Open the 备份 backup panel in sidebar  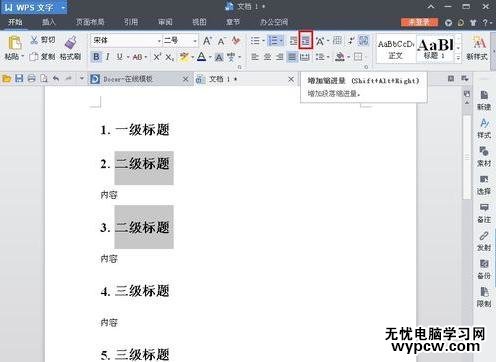pyautogui.click(x=484, y=269)
